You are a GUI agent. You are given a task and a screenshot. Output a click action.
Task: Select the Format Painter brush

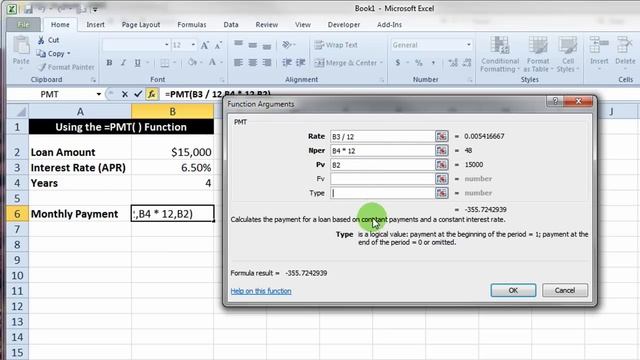click(x=41, y=67)
